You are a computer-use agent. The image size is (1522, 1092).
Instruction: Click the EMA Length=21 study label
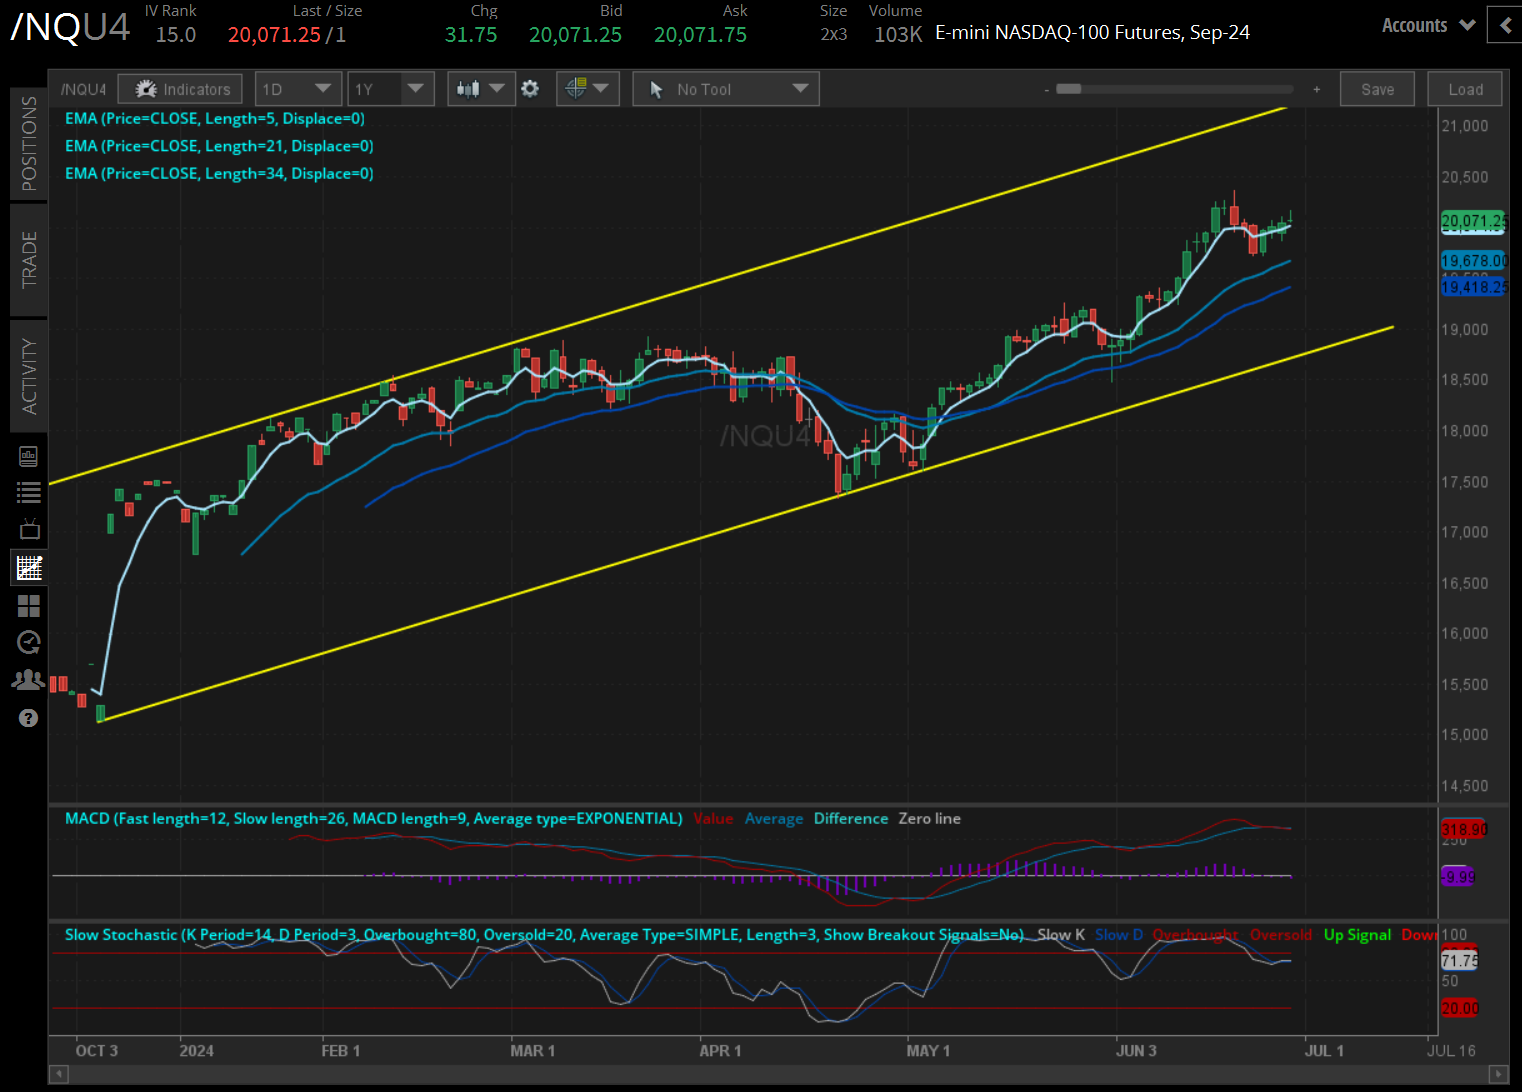point(219,146)
